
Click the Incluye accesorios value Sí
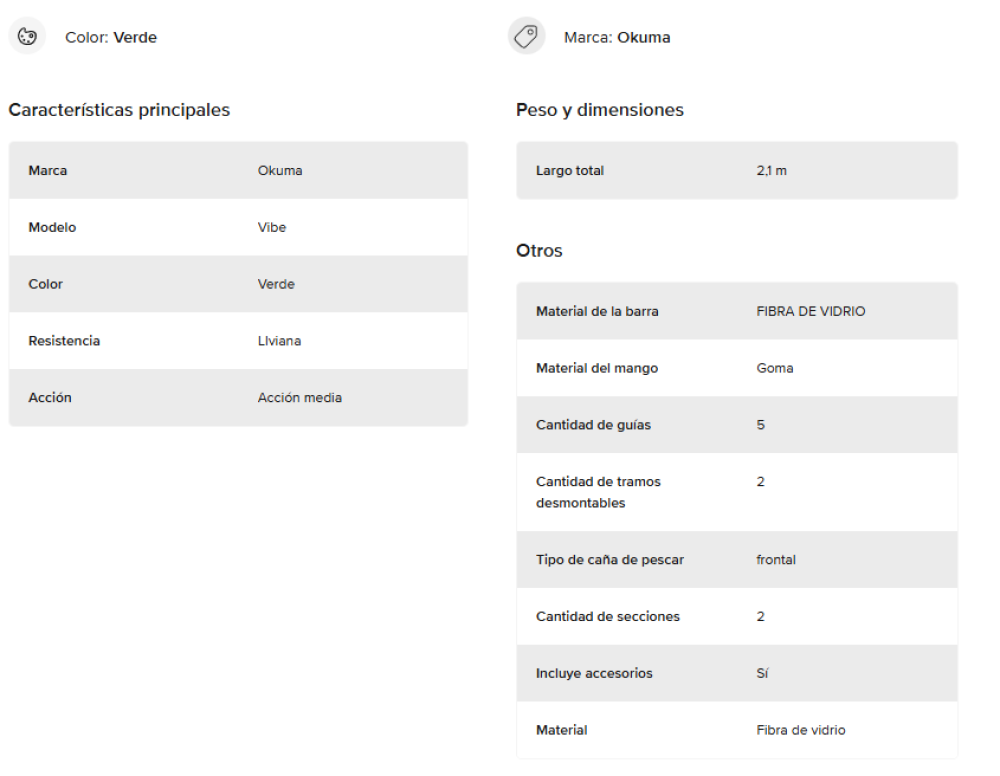pyautogui.click(x=762, y=674)
